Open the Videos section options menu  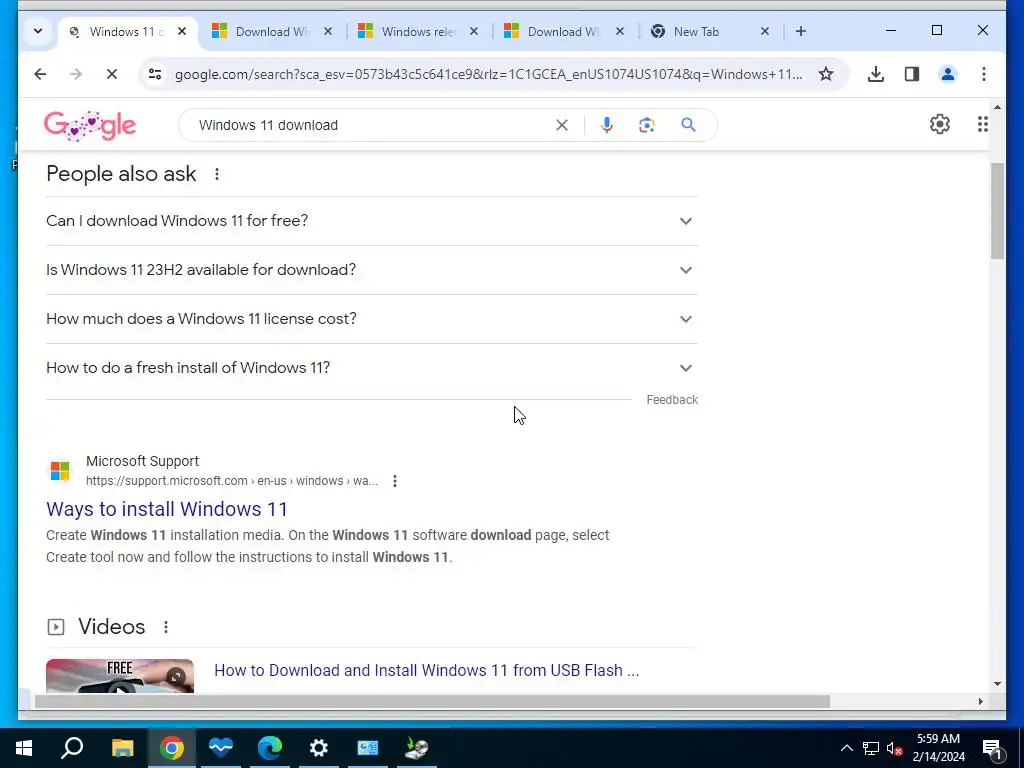166,627
